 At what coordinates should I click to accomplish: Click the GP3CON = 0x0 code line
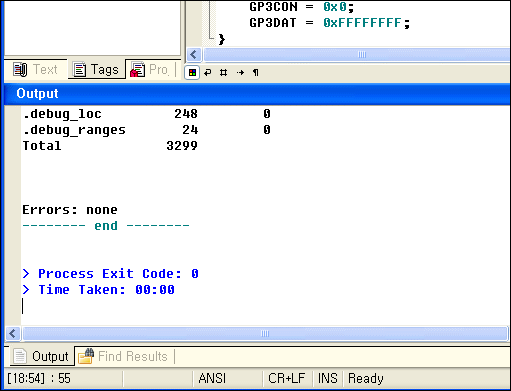pyautogui.click(x=302, y=7)
